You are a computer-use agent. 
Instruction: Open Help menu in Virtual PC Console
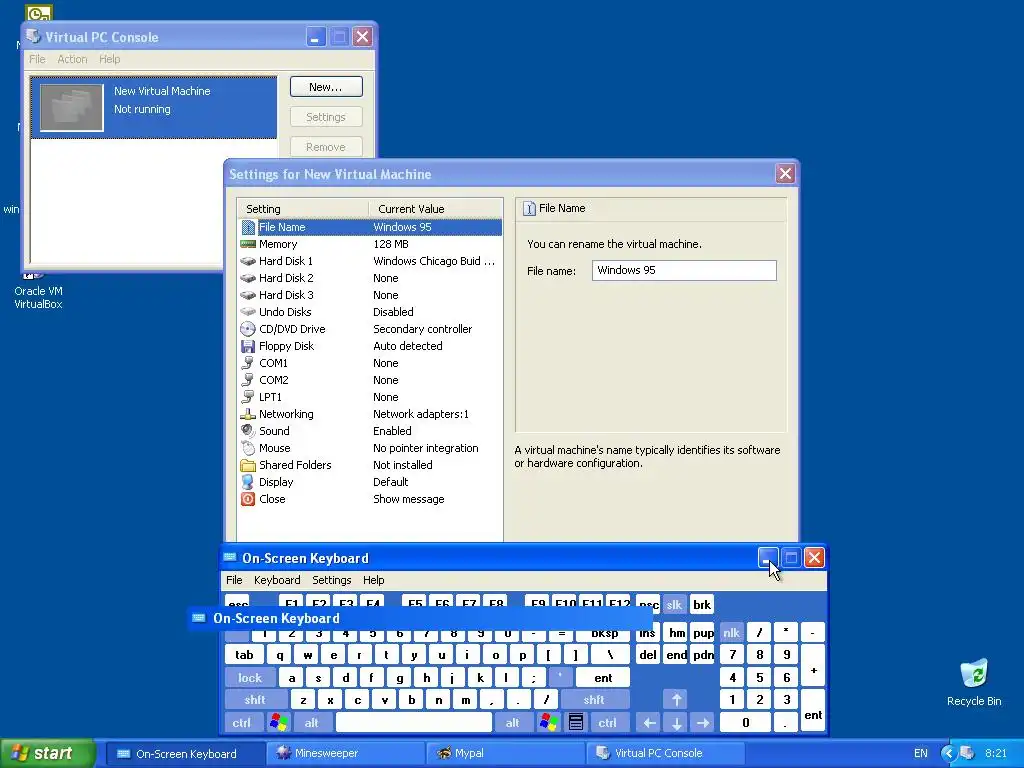point(110,59)
